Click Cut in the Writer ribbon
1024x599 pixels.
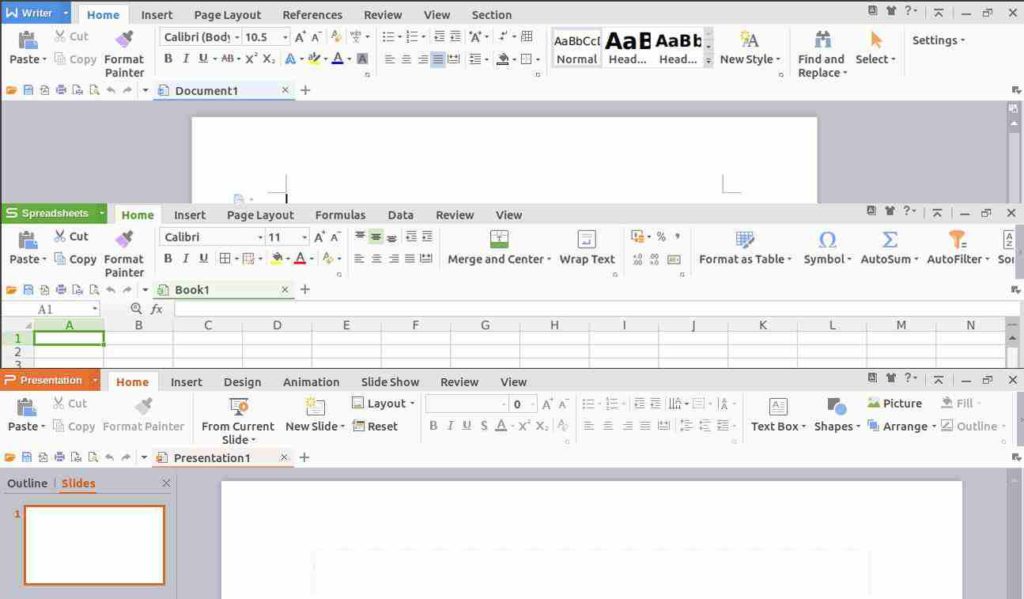click(x=72, y=37)
